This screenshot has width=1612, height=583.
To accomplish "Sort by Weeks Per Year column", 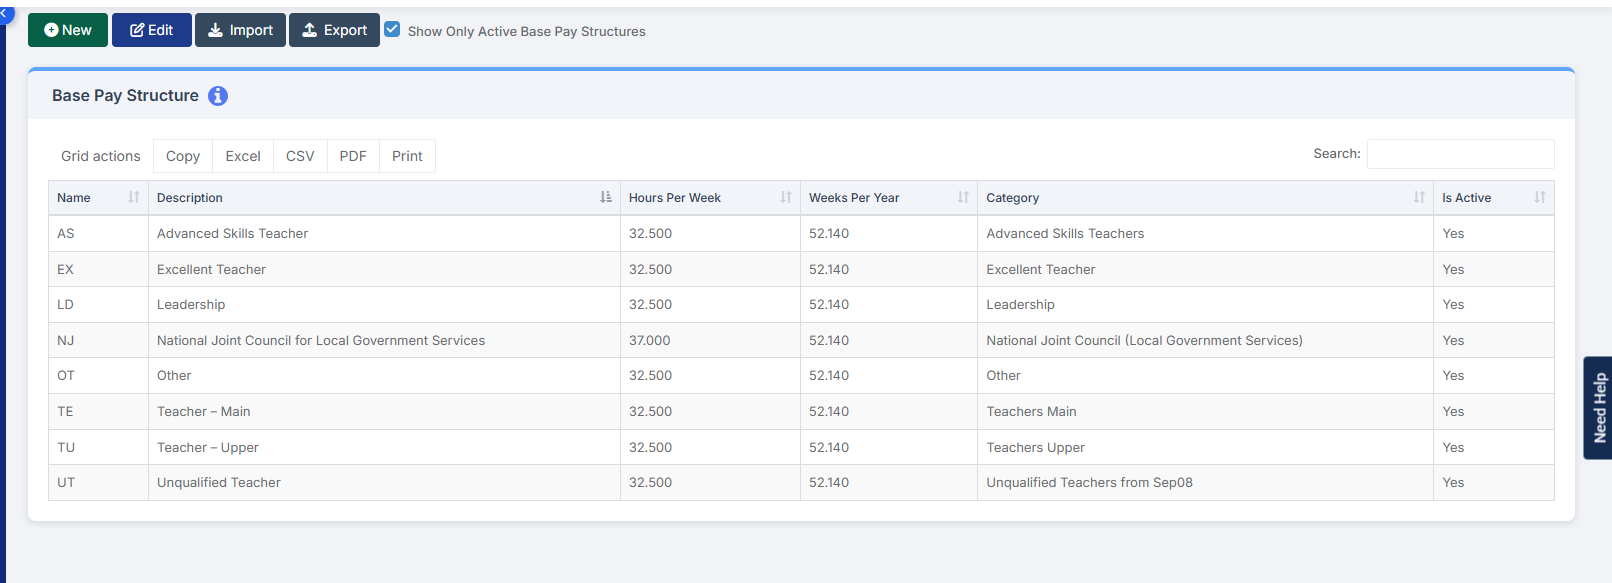I will coord(963,198).
